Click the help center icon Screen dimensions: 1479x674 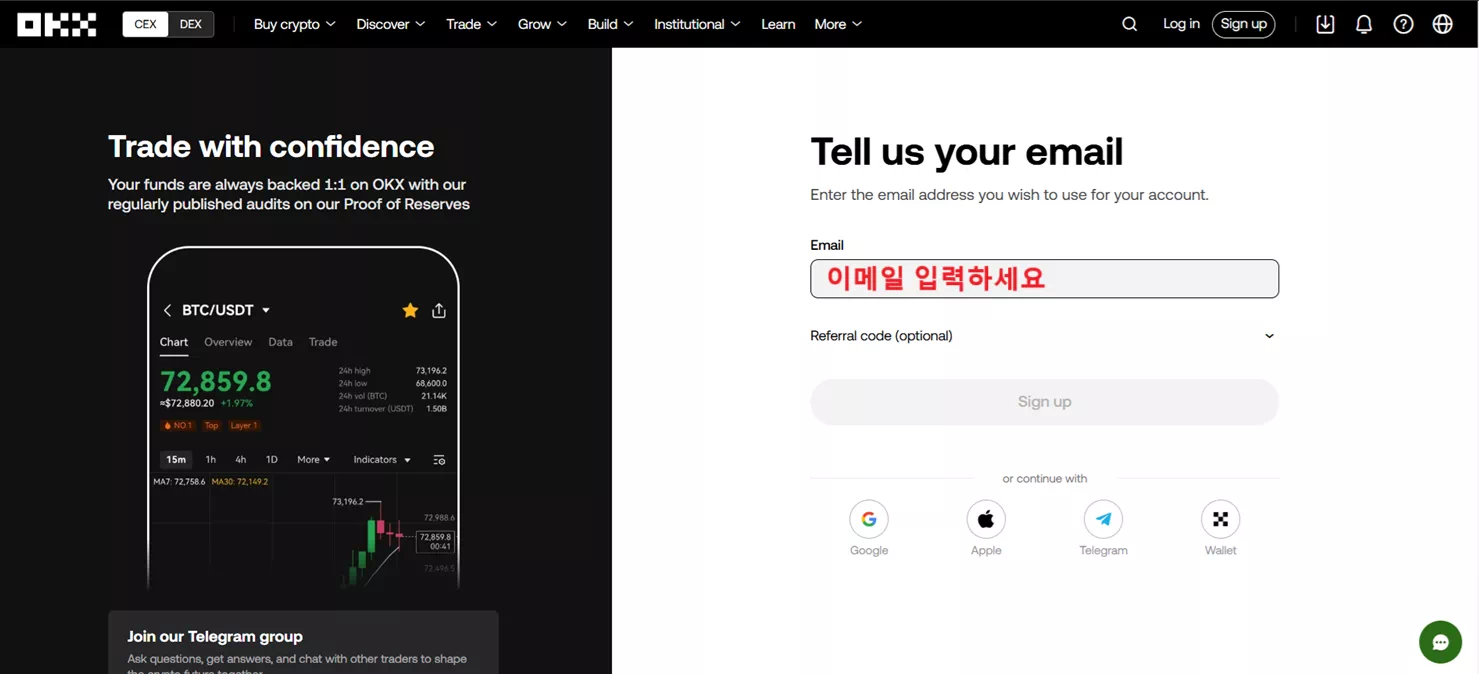[1402, 23]
